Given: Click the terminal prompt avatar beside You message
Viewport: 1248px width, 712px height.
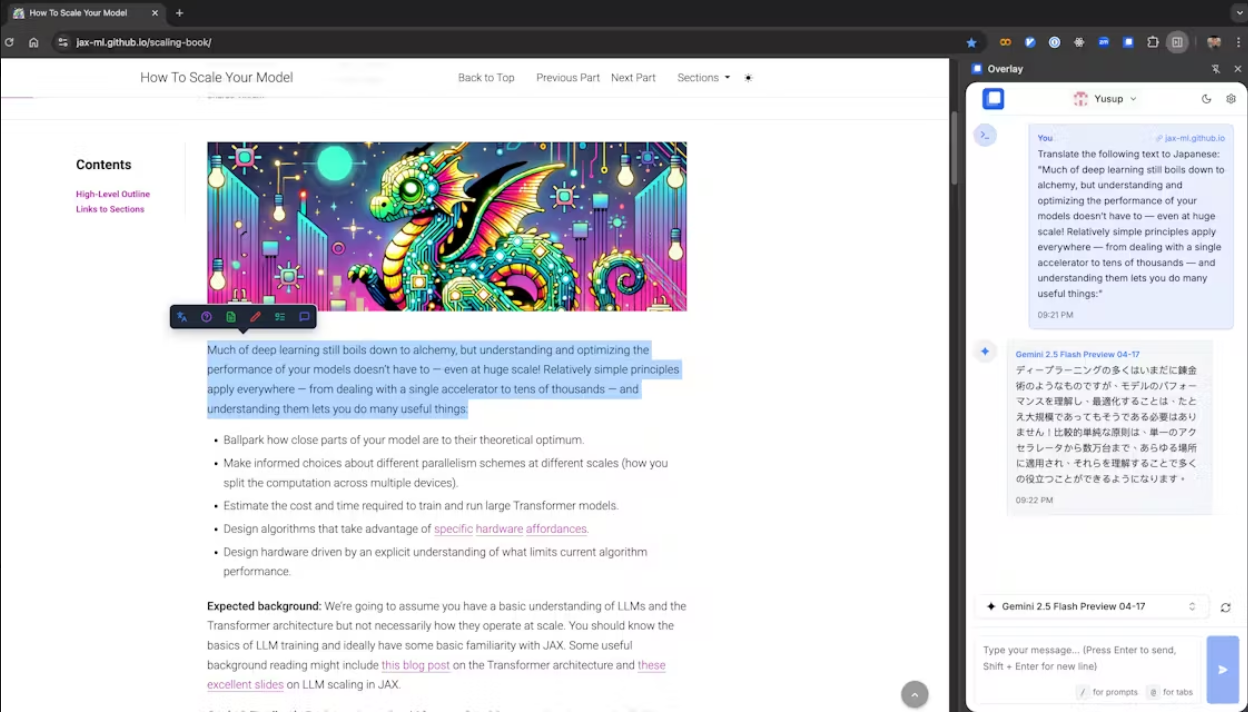Looking at the screenshot, I should 985,135.
